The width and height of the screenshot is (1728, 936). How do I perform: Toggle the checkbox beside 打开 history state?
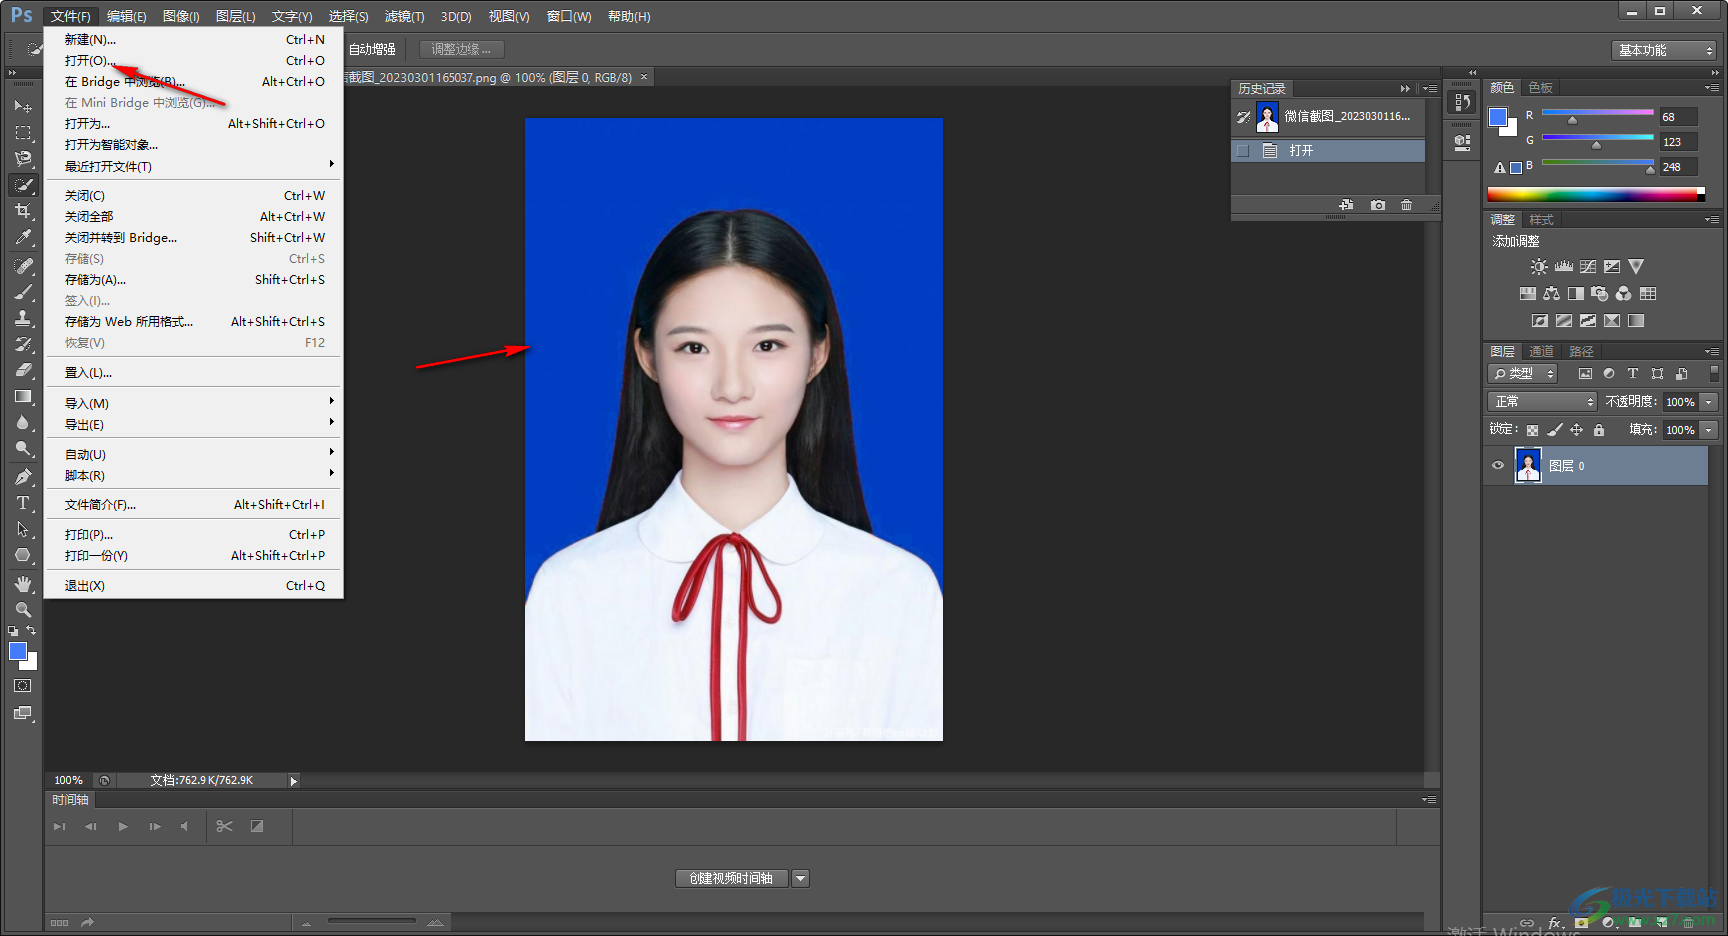[1243, 151]
